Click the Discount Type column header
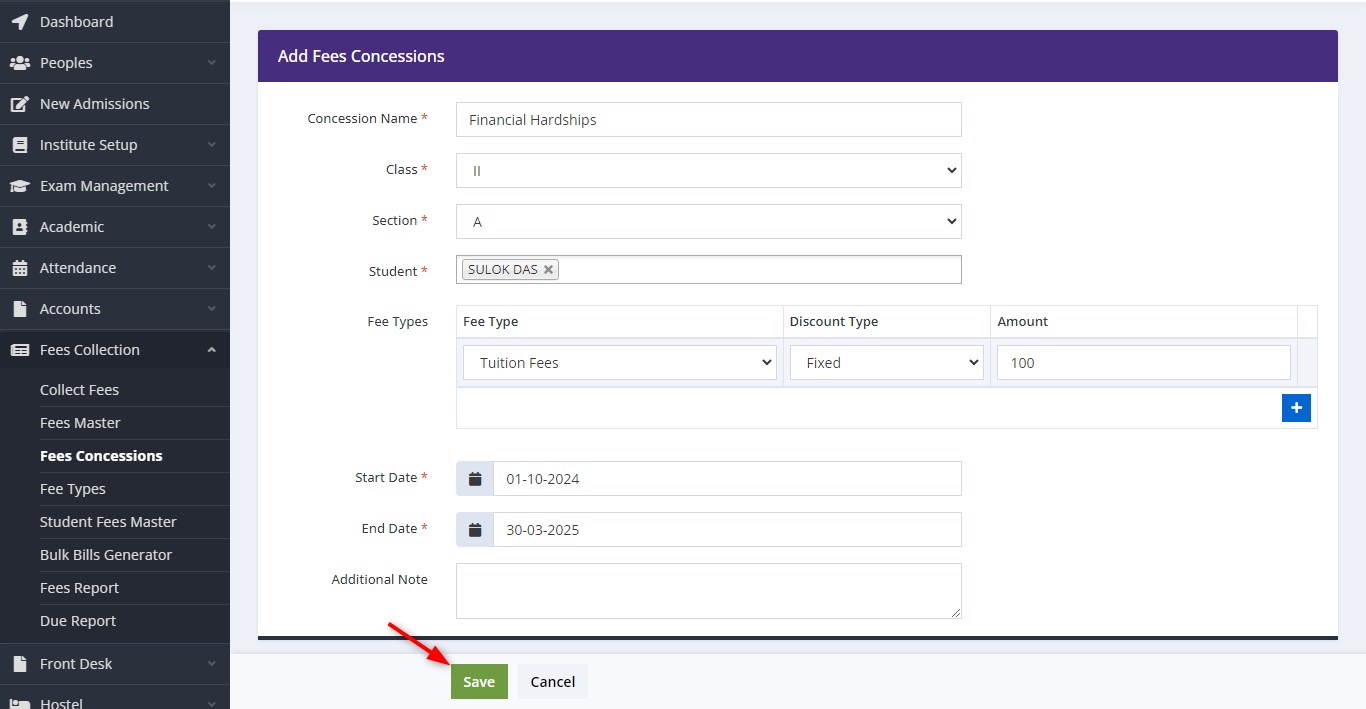This screenshot has height=709, width=1366. 834,322
